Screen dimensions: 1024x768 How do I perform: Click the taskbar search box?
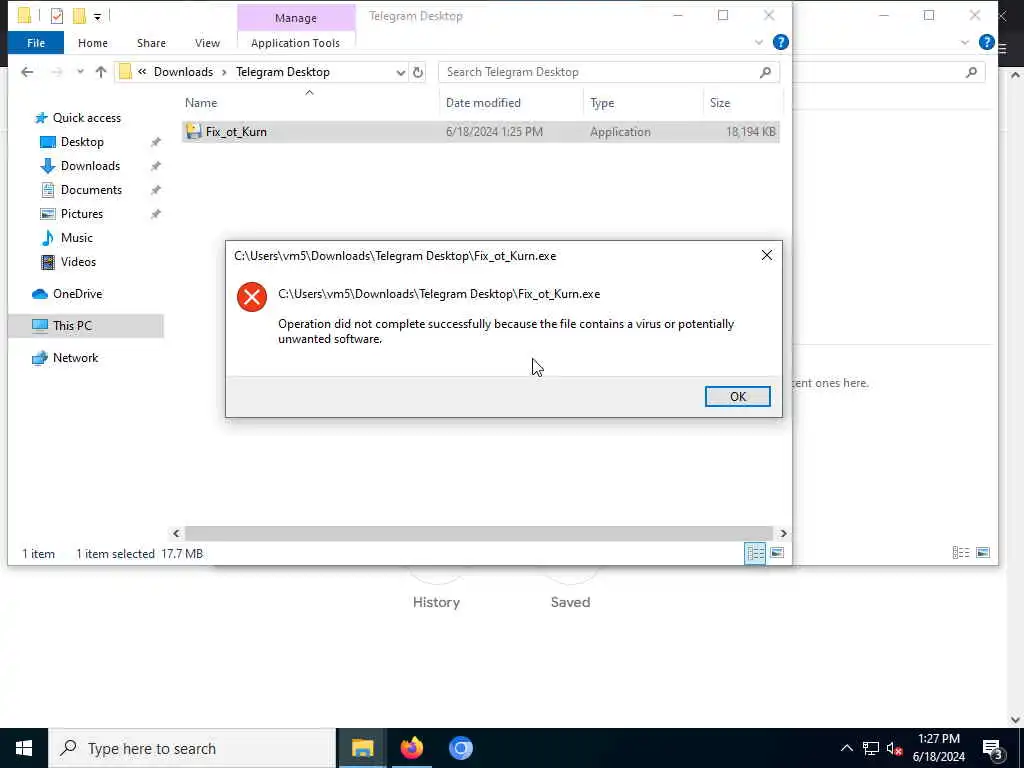click(x=192, y=748)
